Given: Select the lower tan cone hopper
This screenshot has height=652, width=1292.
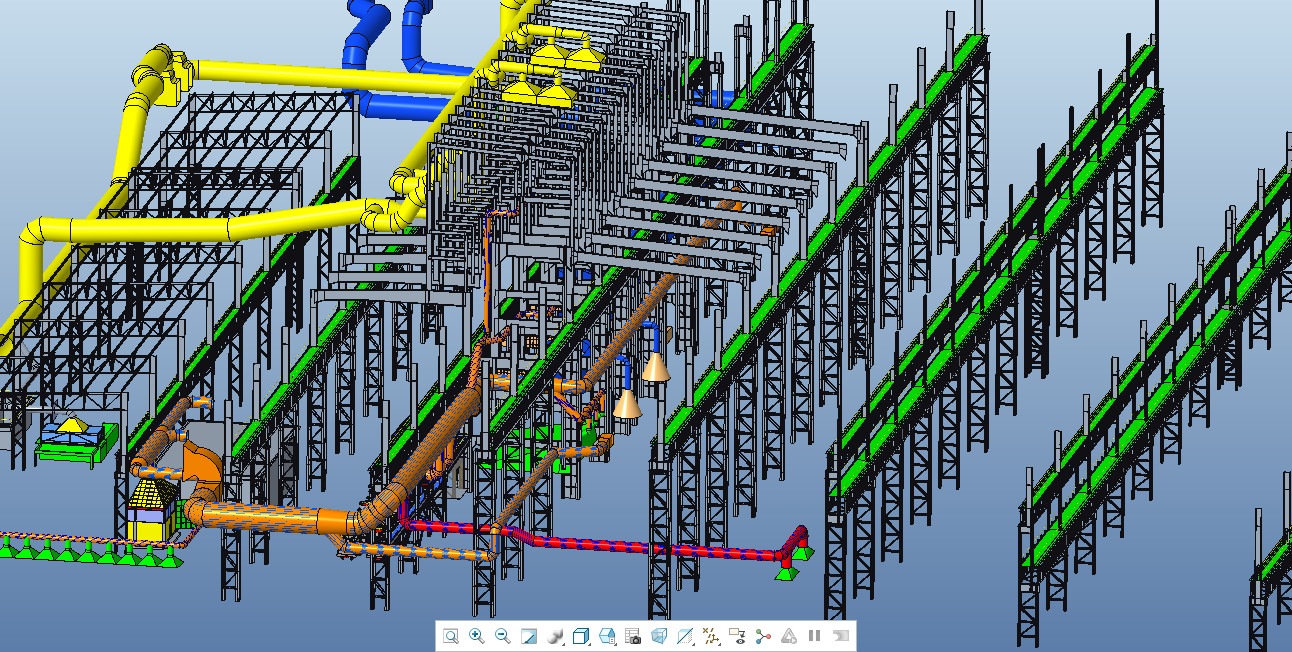Looking at the screenshot, I should [627, 404].
